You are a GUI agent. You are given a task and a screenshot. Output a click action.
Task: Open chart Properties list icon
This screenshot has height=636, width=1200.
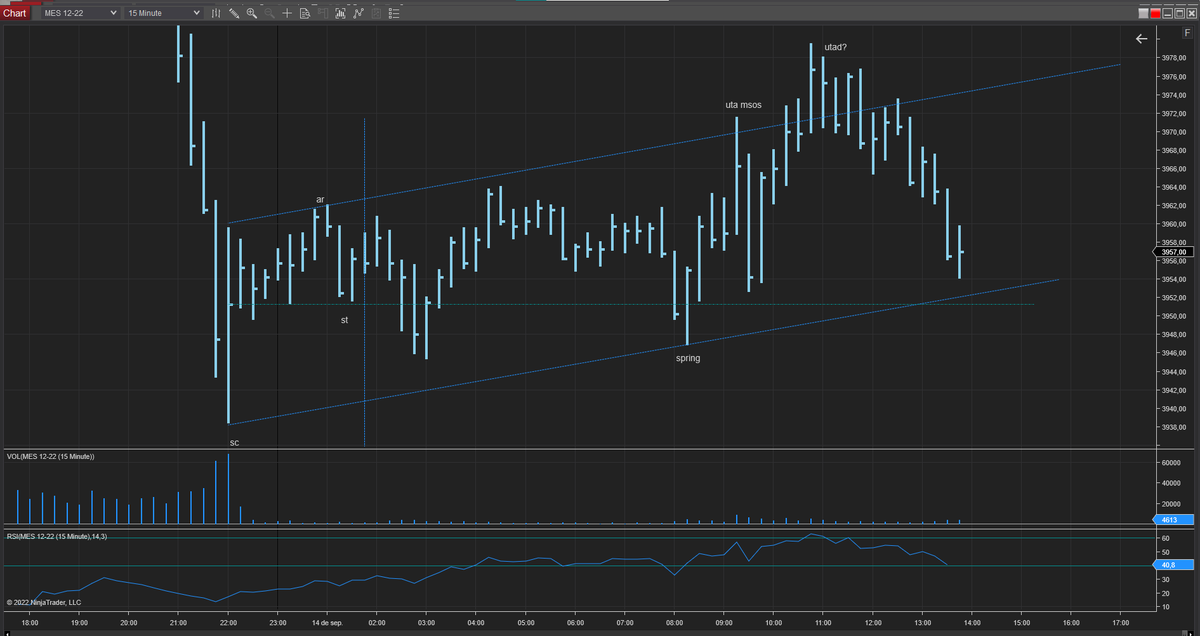(393, 13)
